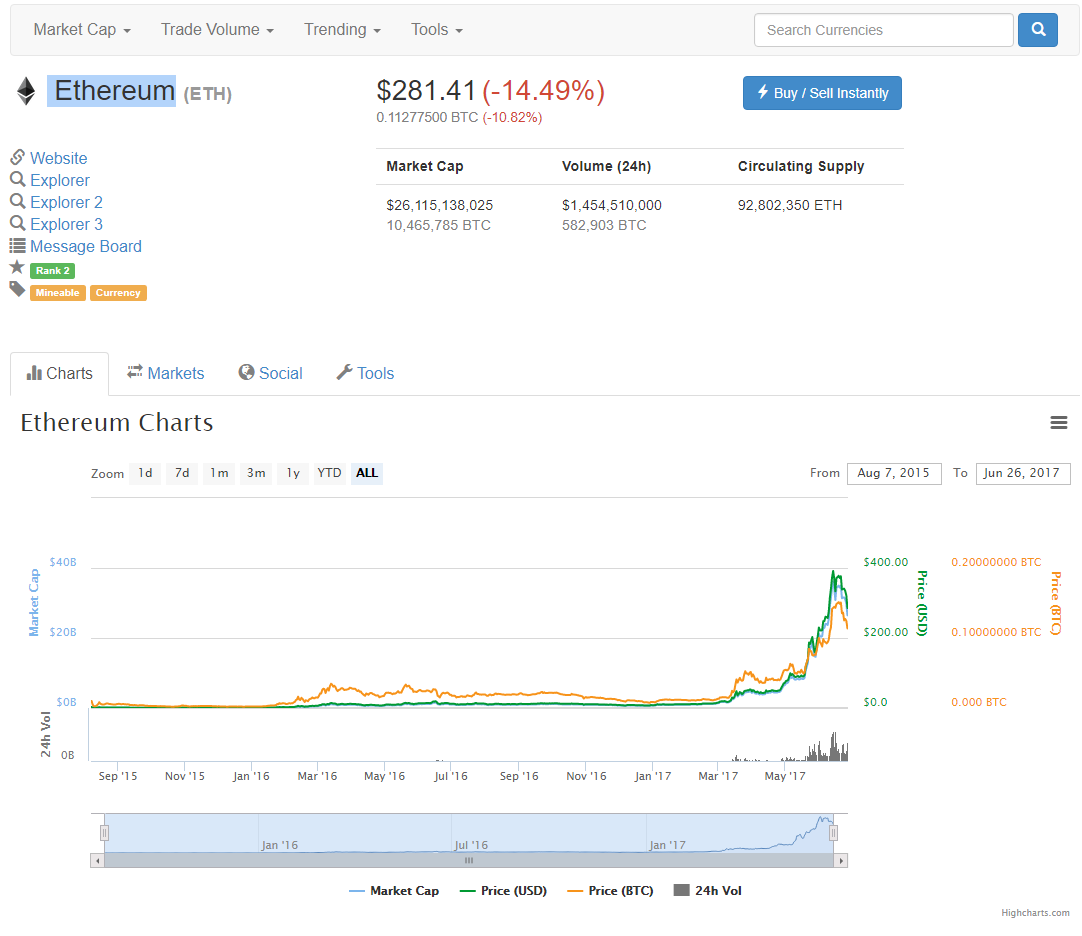Click navigator scrollbar left arrow
This screenshot has height=936, width=1082.
click(98, 861)
